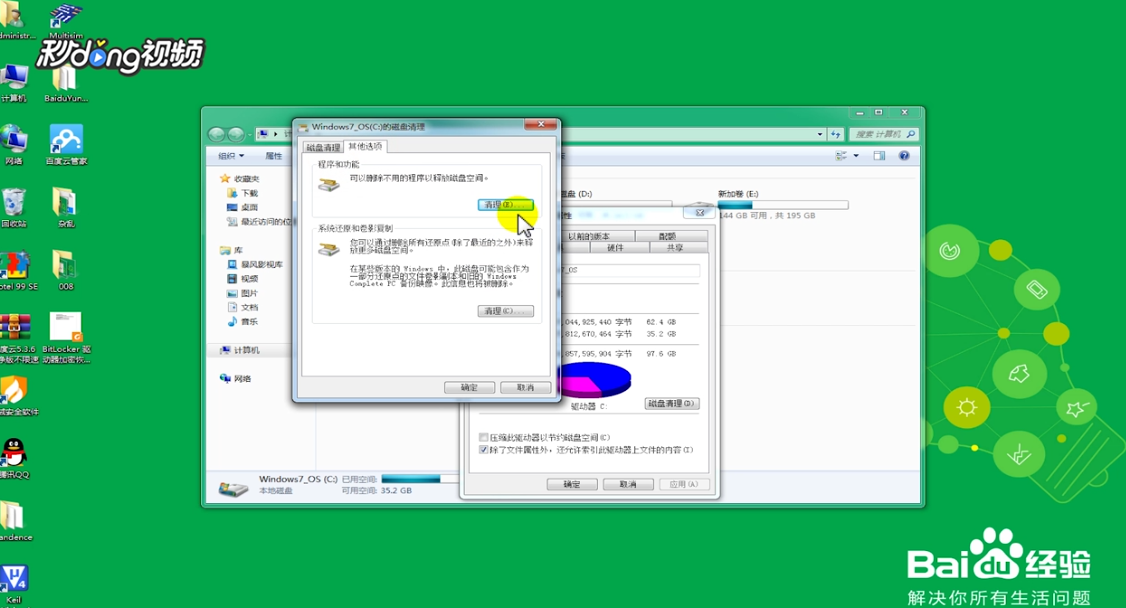Open the 共享 tab in properties
1126x608 pixels.
(675, 248)
